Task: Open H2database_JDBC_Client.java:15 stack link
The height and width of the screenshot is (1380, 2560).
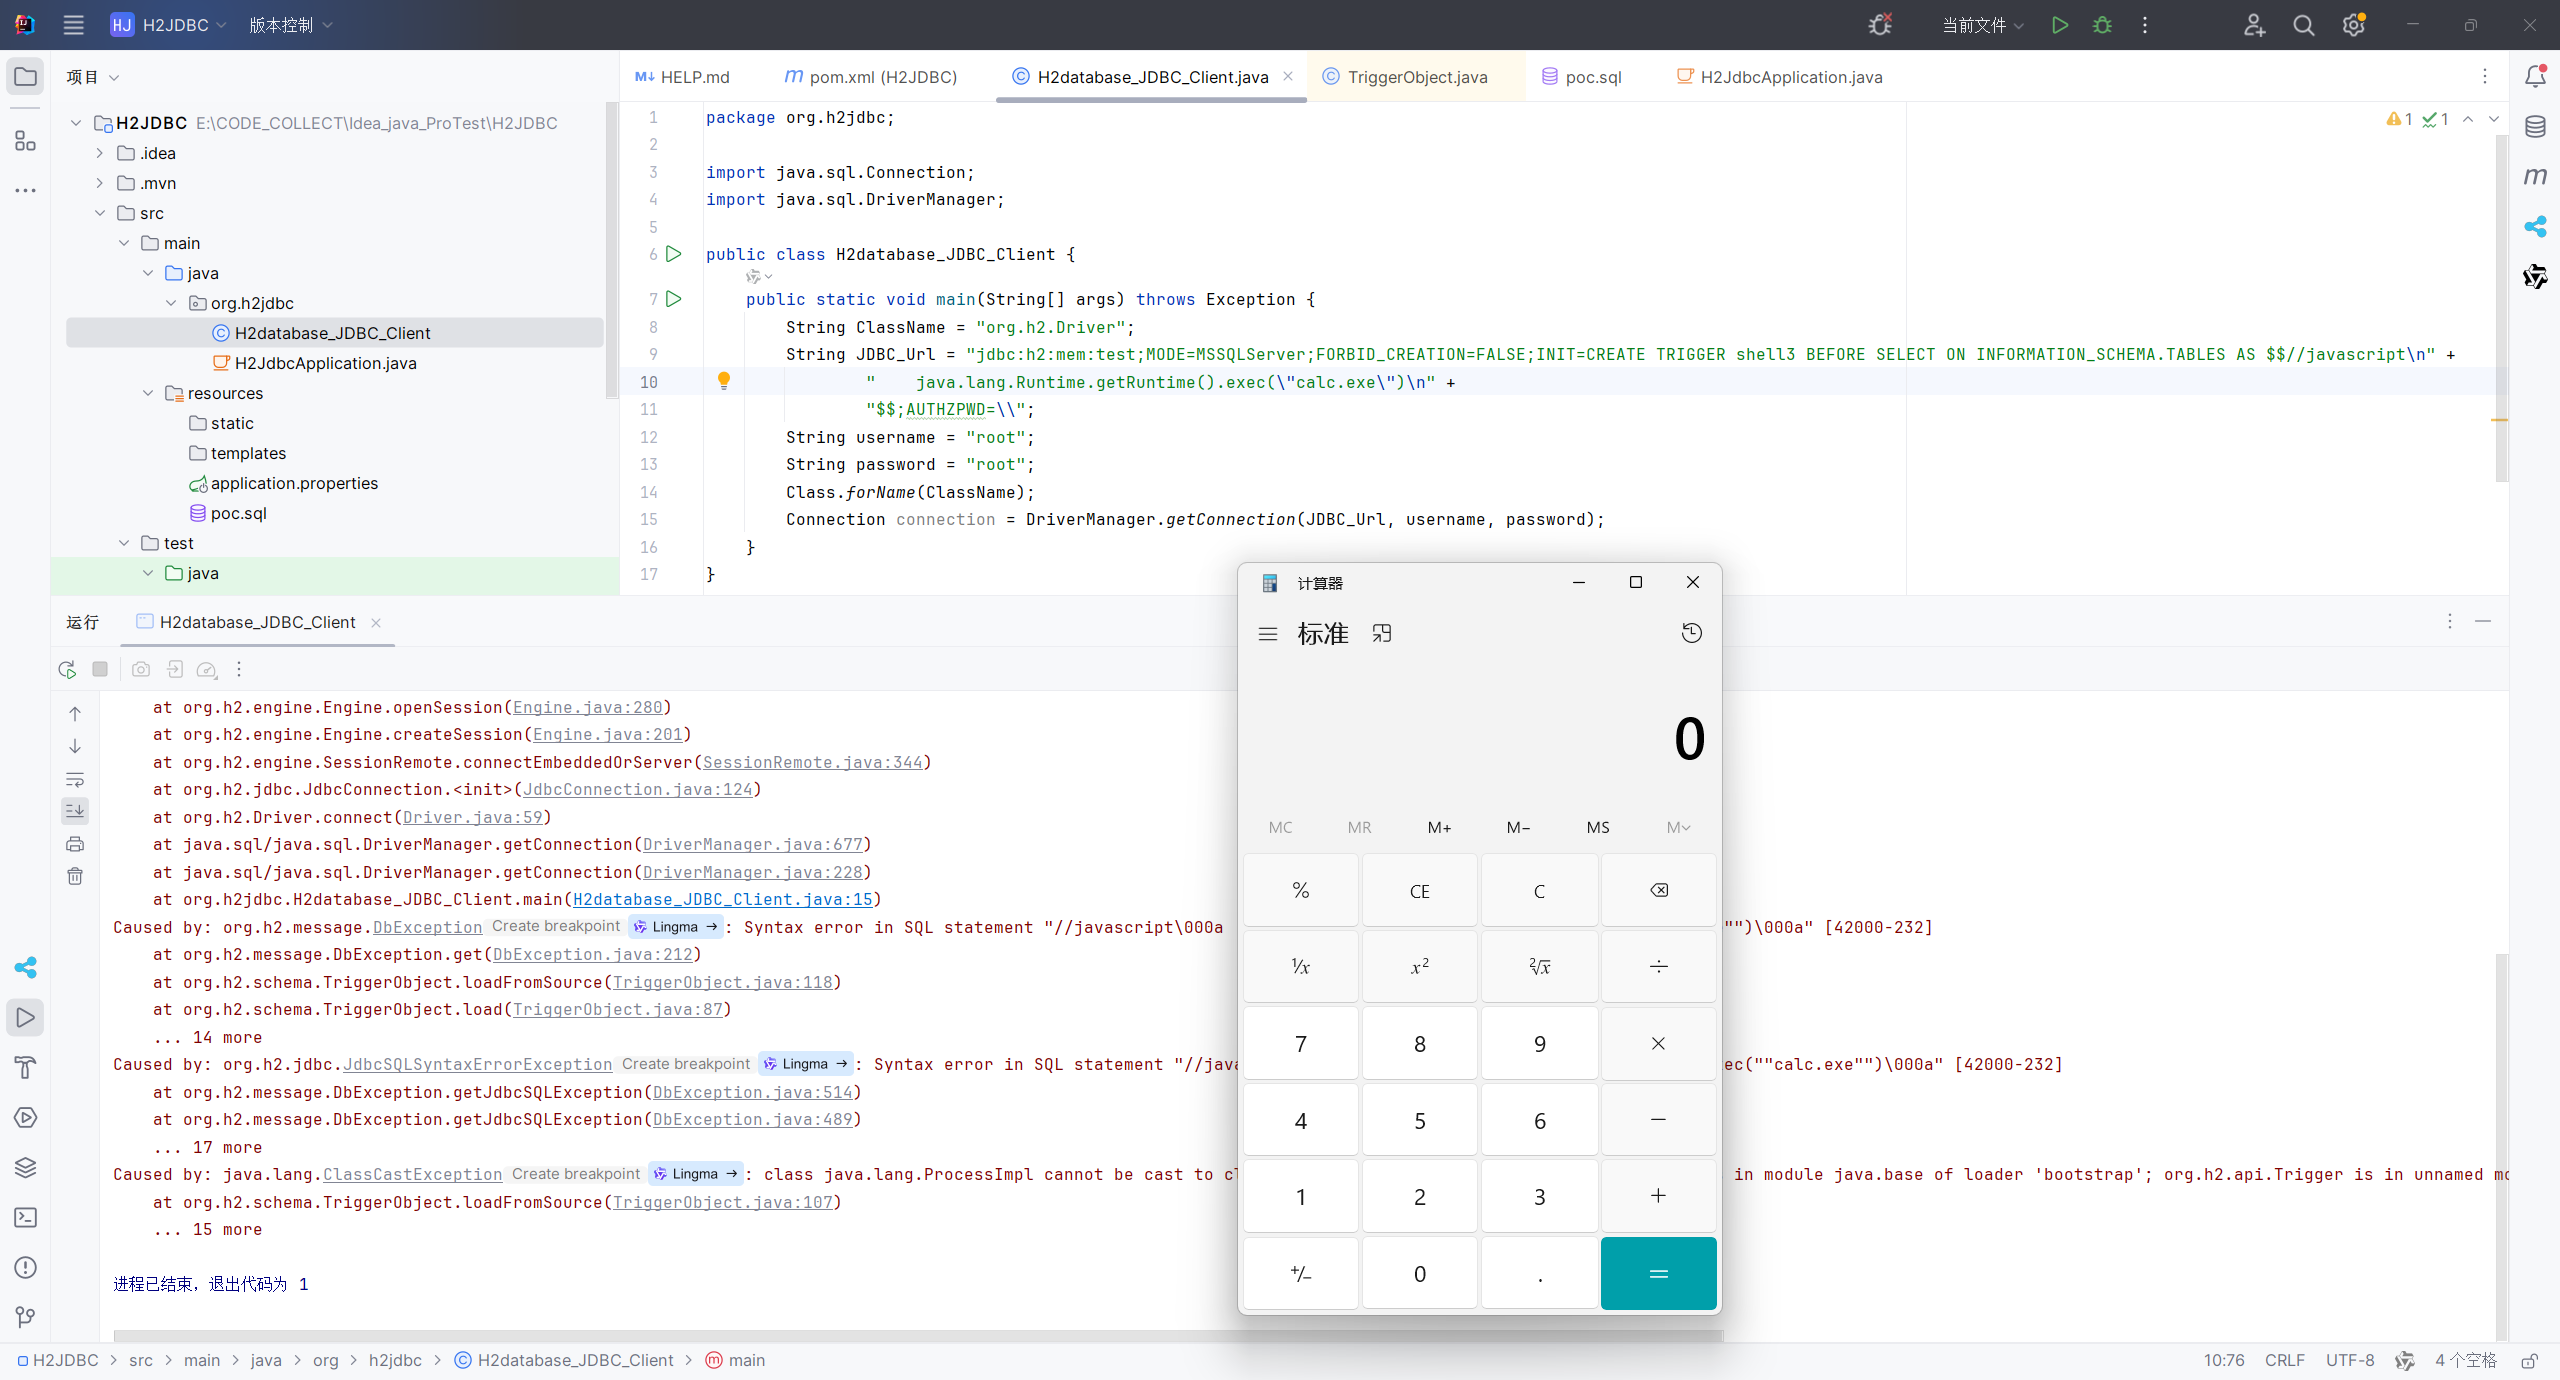Action: (x=723, y=899)
